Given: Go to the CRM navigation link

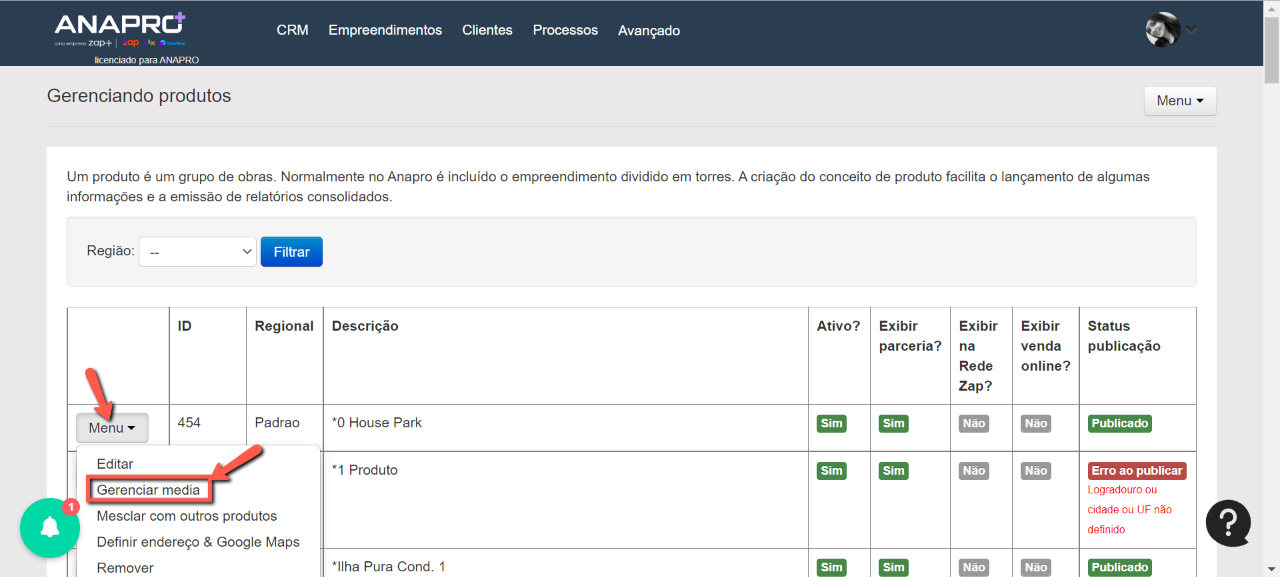Looking at the screenshot, I should [292, 30].
